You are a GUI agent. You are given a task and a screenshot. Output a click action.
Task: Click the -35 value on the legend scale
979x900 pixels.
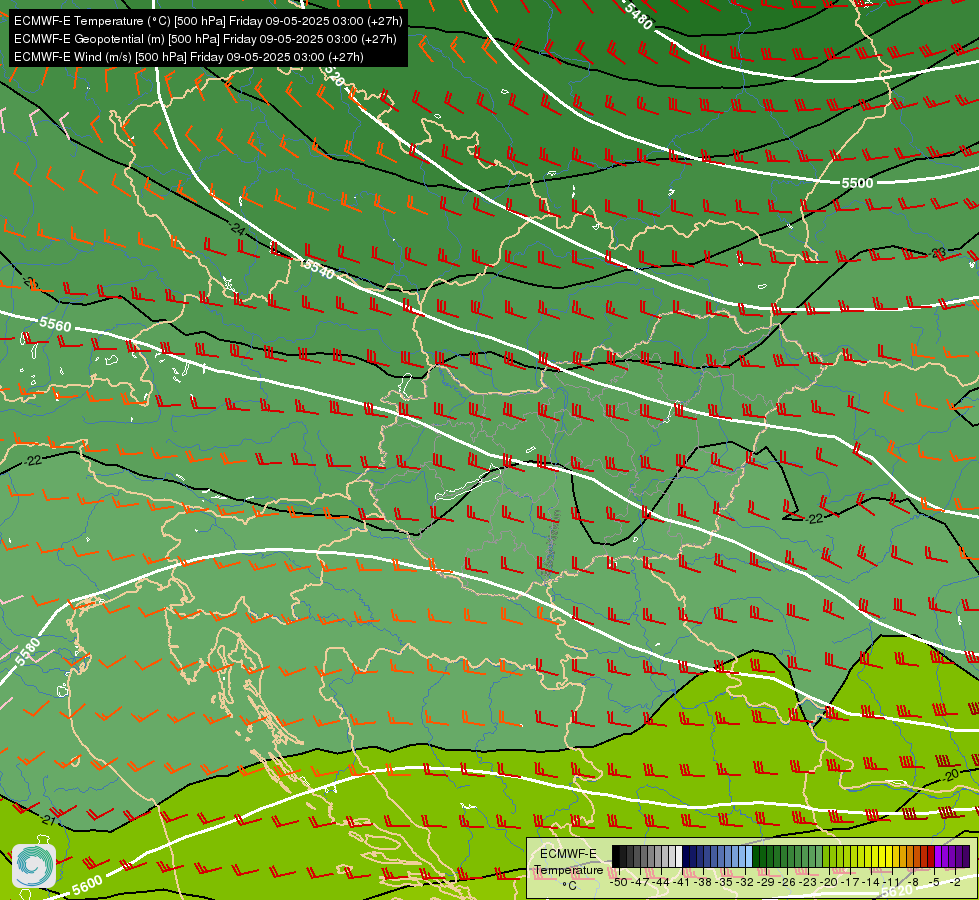724,883
